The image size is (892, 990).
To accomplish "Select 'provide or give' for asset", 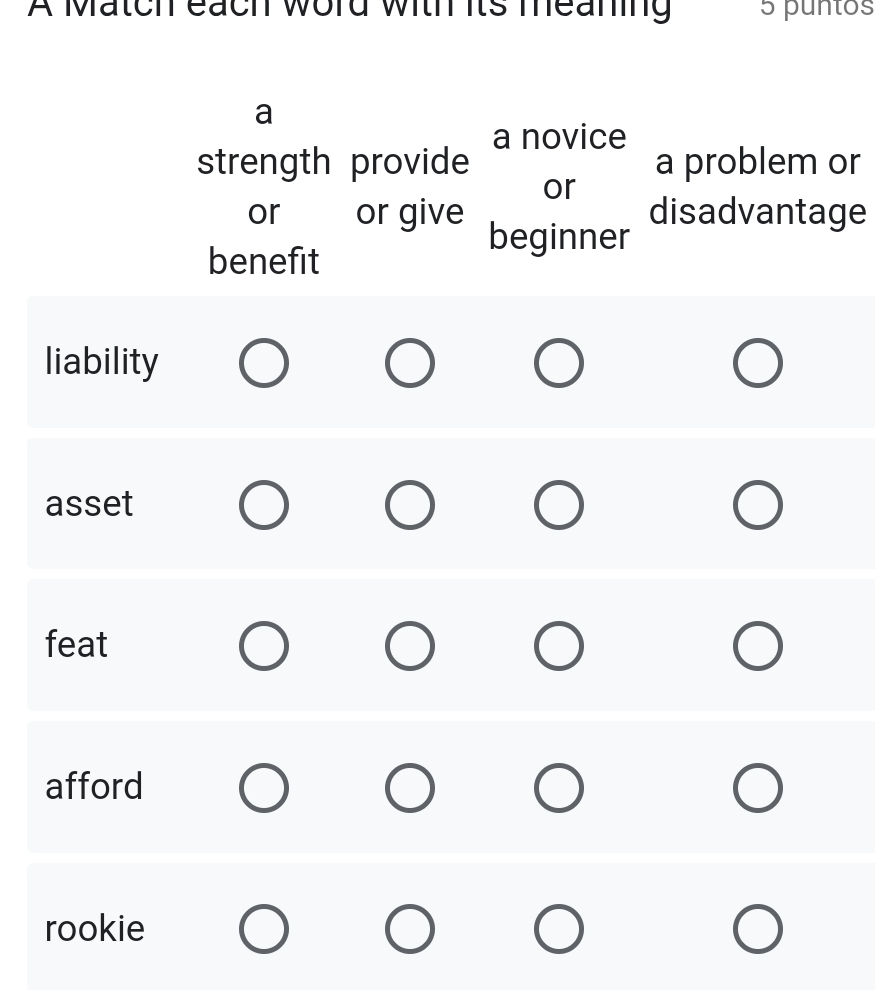I will (410, 504).
